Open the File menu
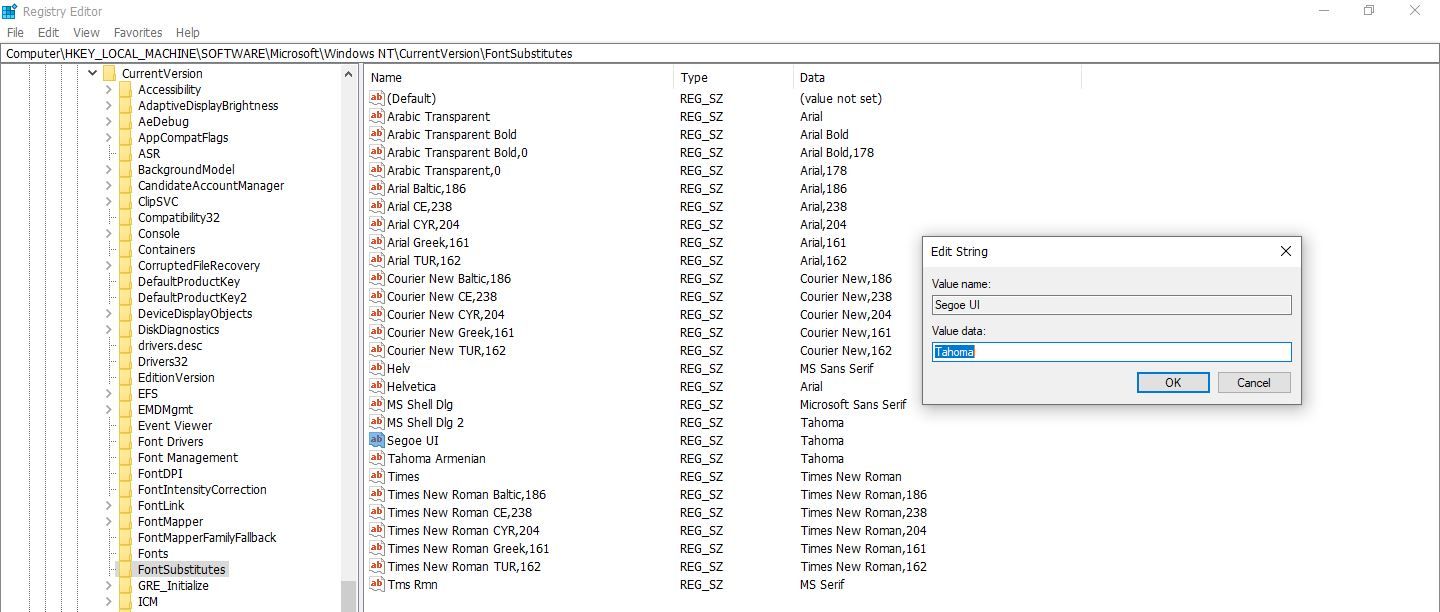The width and height of the screenshot is (1440, 612). click(x=15, y=32)
